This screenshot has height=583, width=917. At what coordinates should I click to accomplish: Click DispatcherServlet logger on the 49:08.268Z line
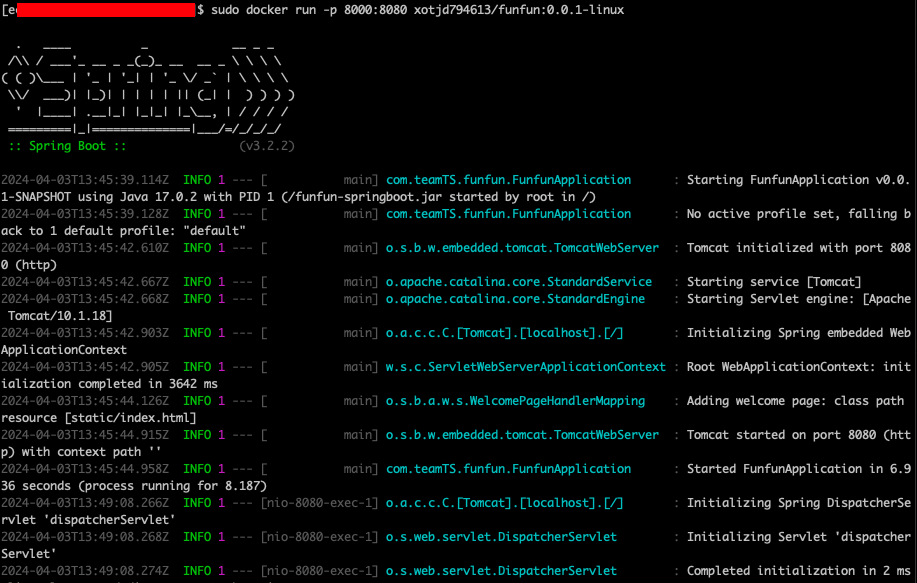point(501,537)
